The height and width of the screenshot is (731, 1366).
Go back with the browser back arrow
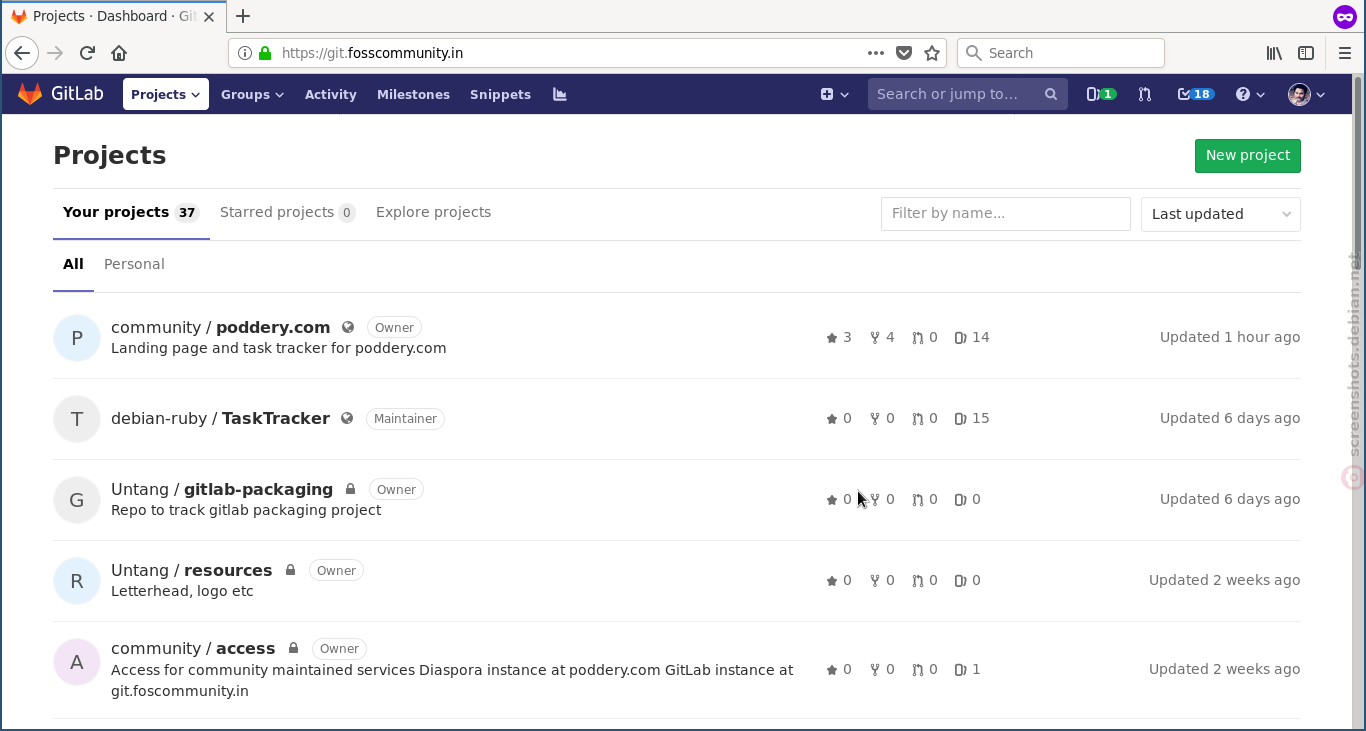tap(22, 53)
